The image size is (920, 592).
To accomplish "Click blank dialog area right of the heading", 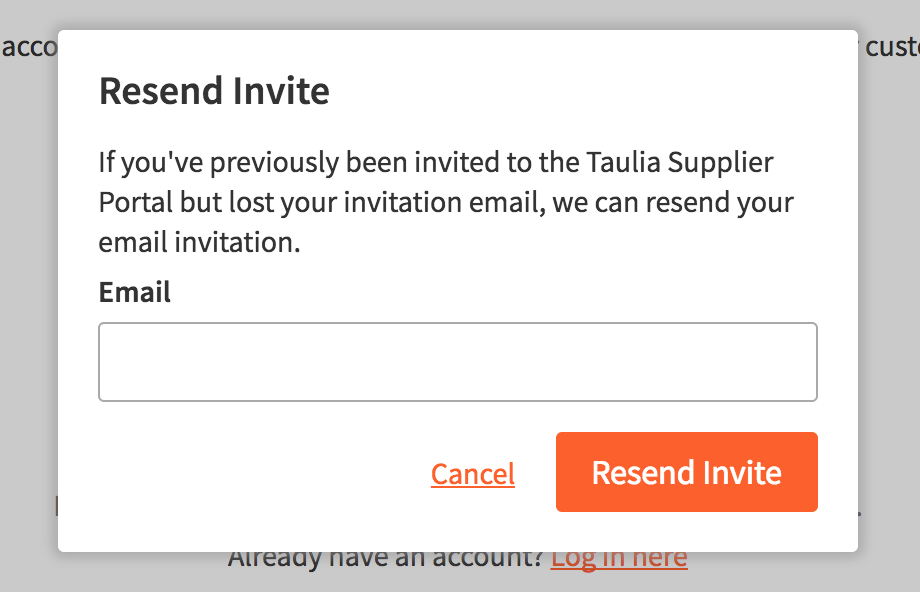I will tap(600, 92).
